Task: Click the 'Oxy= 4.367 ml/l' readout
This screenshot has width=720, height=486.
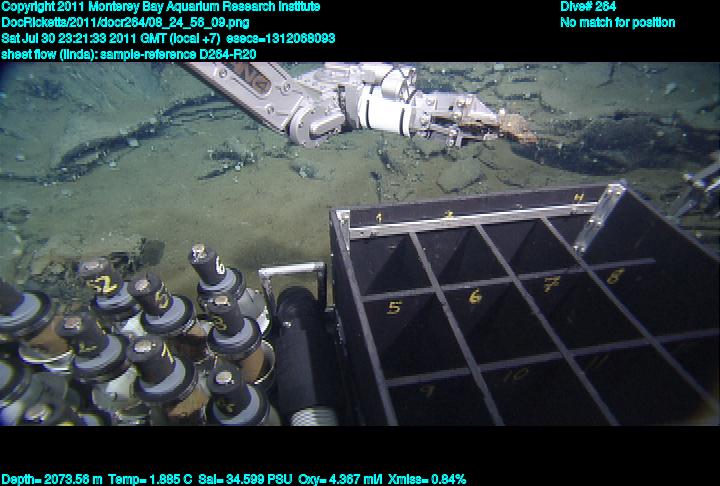Action: click(x=340, y=480)
